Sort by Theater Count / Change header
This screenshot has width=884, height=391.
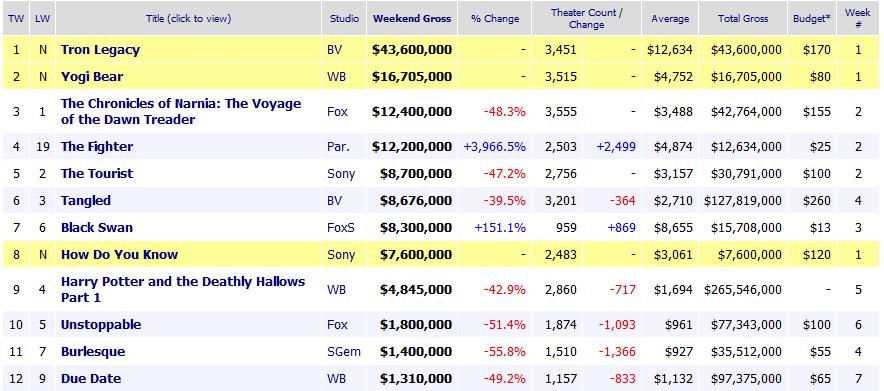click(586, 19)
